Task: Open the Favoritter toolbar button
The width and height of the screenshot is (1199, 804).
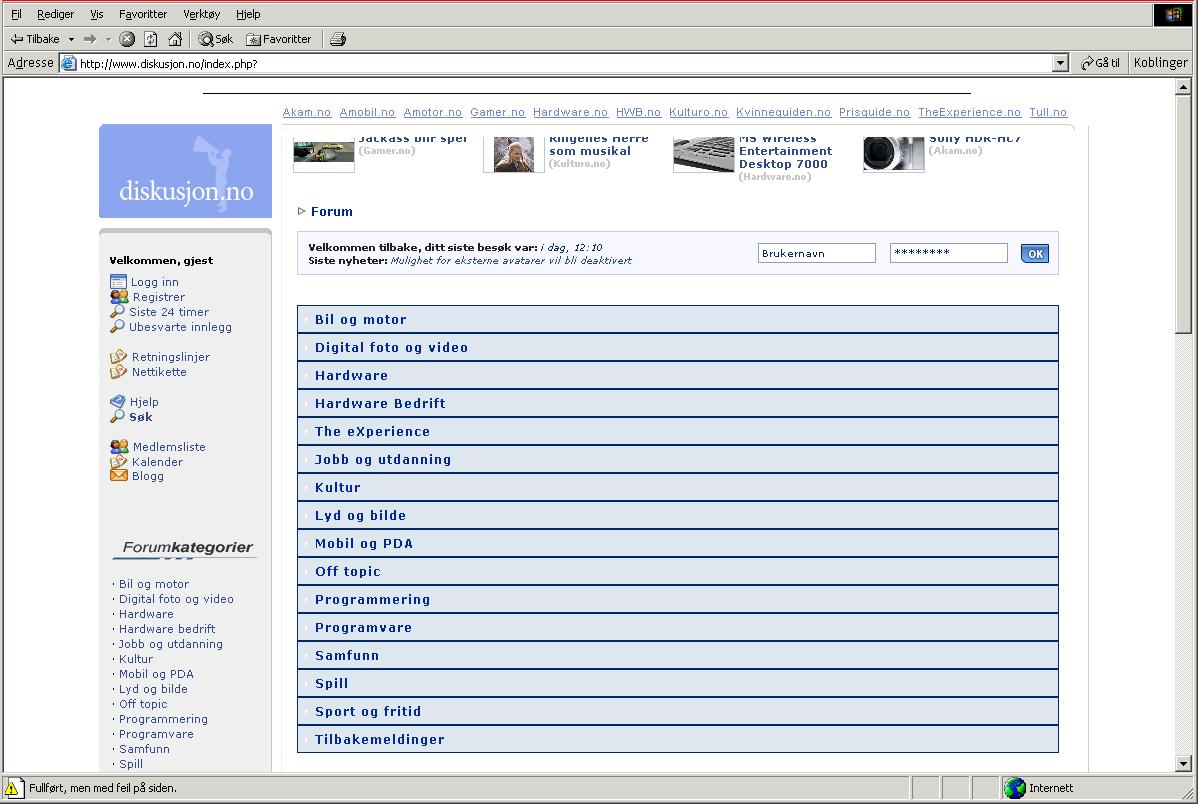Action: click(x=279, y=39)
